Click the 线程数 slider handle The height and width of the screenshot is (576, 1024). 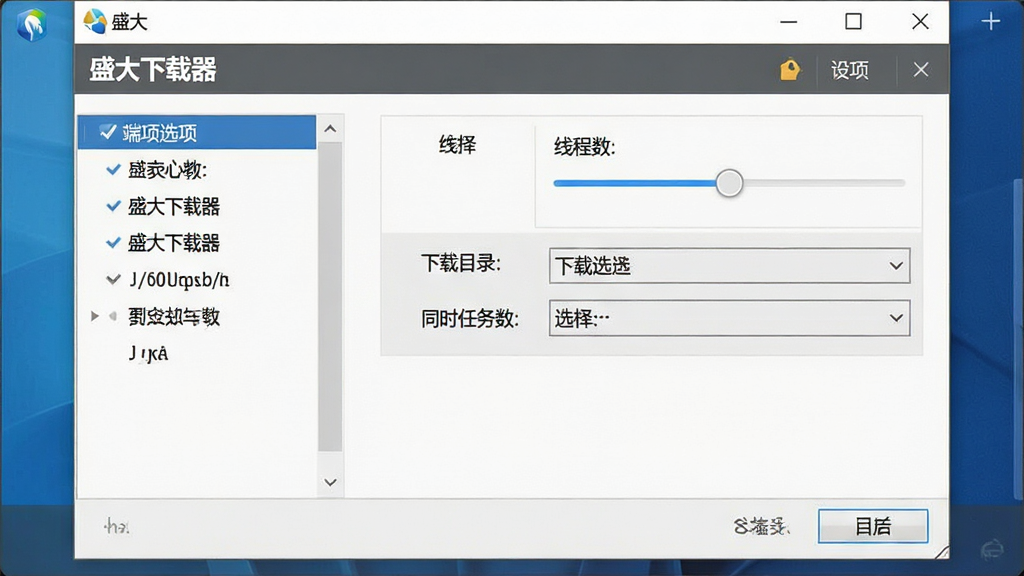729,183
